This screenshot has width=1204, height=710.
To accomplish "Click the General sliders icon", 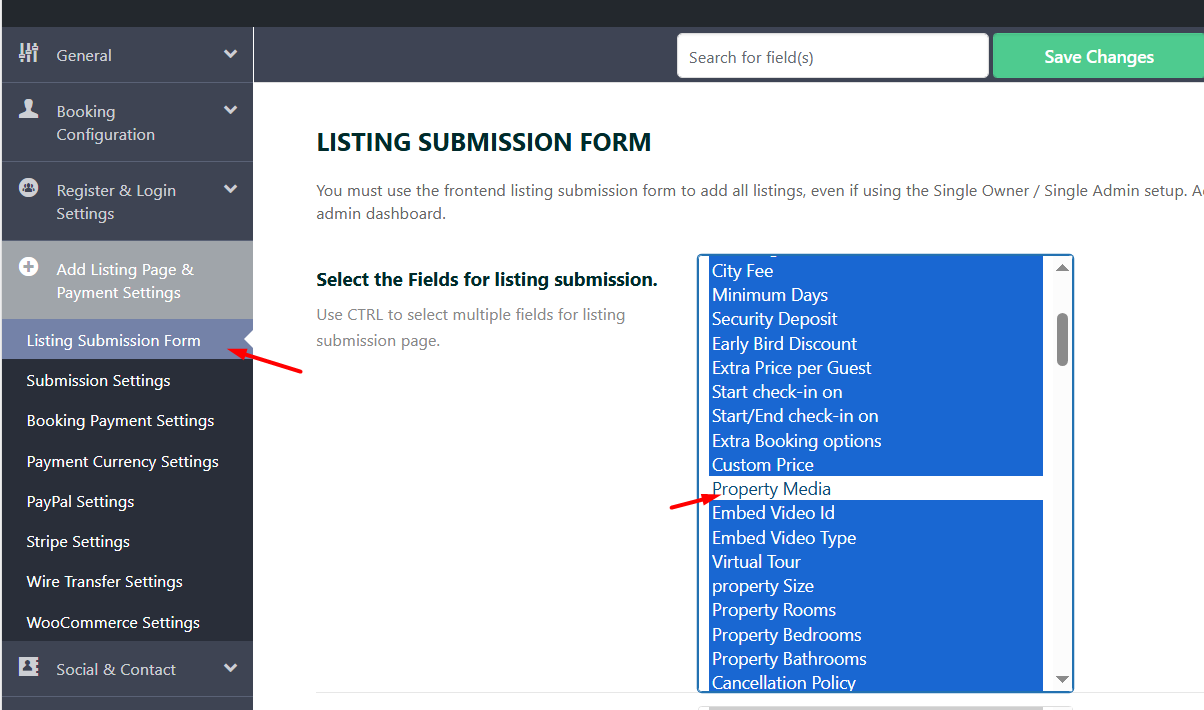I will pos(29,54).
